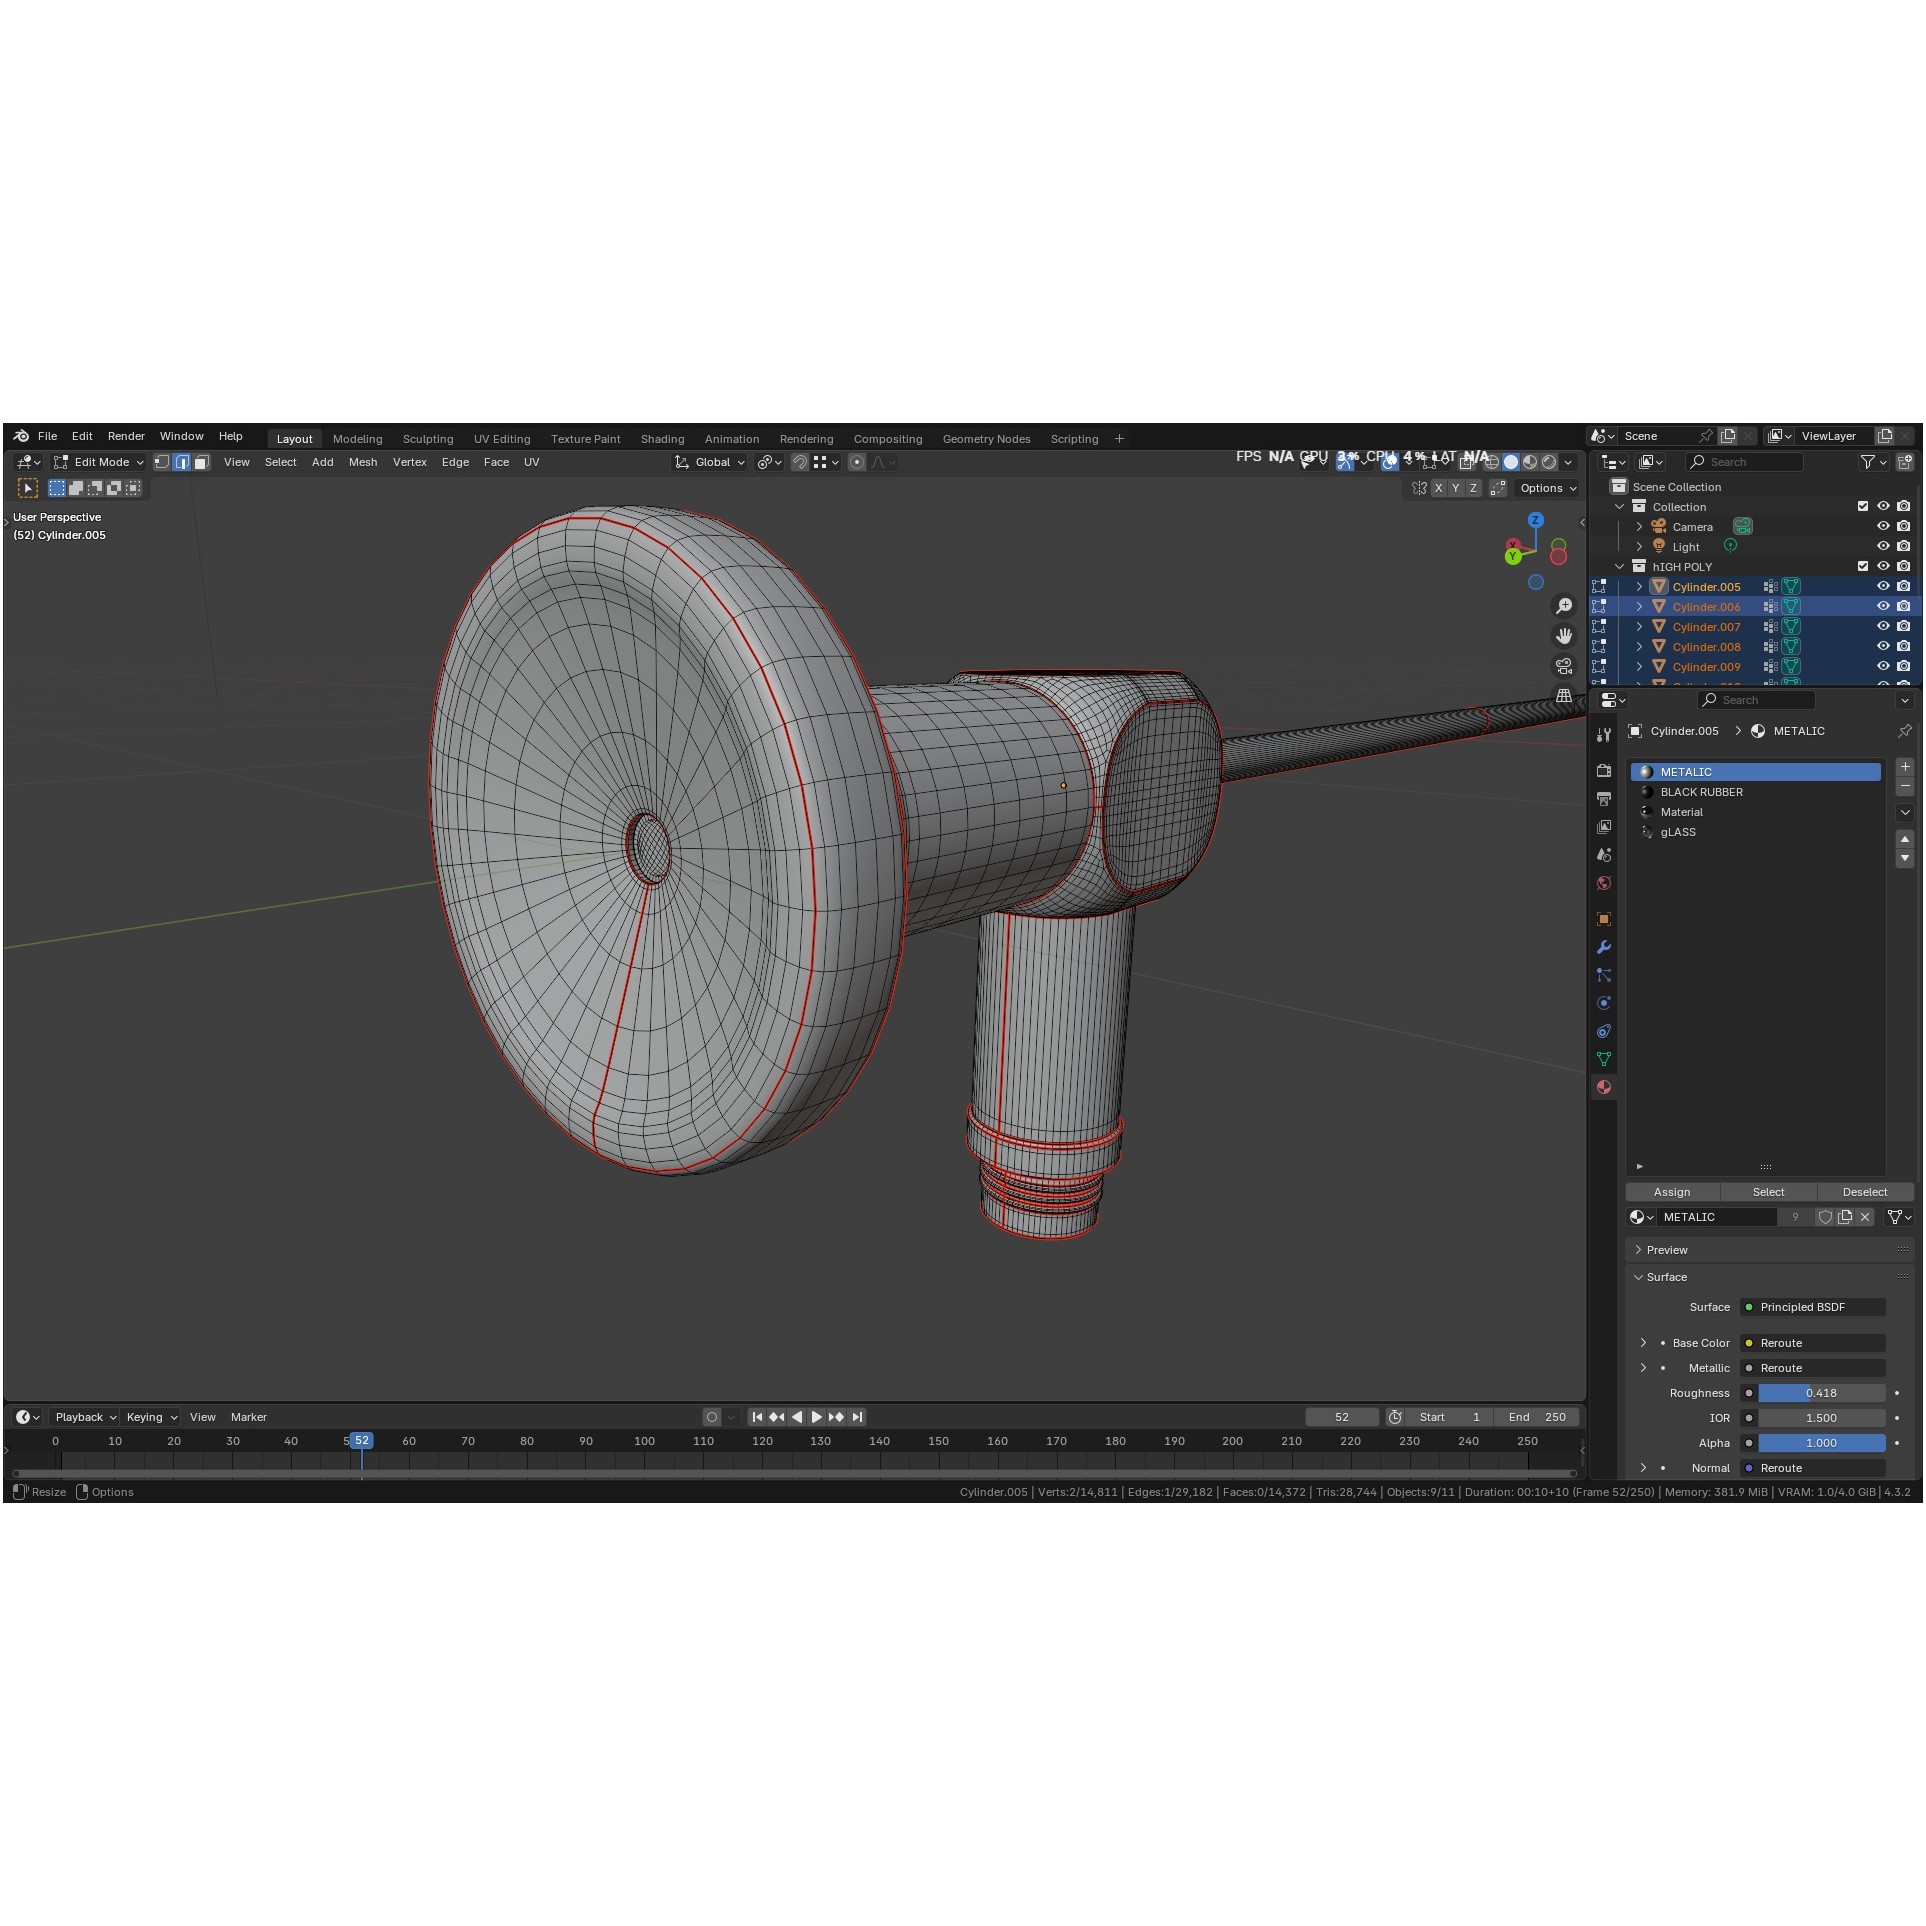Choose face select mode
Image resolution: width=1926 pixels, height=1926 pixels.
[x=202, y=462]
